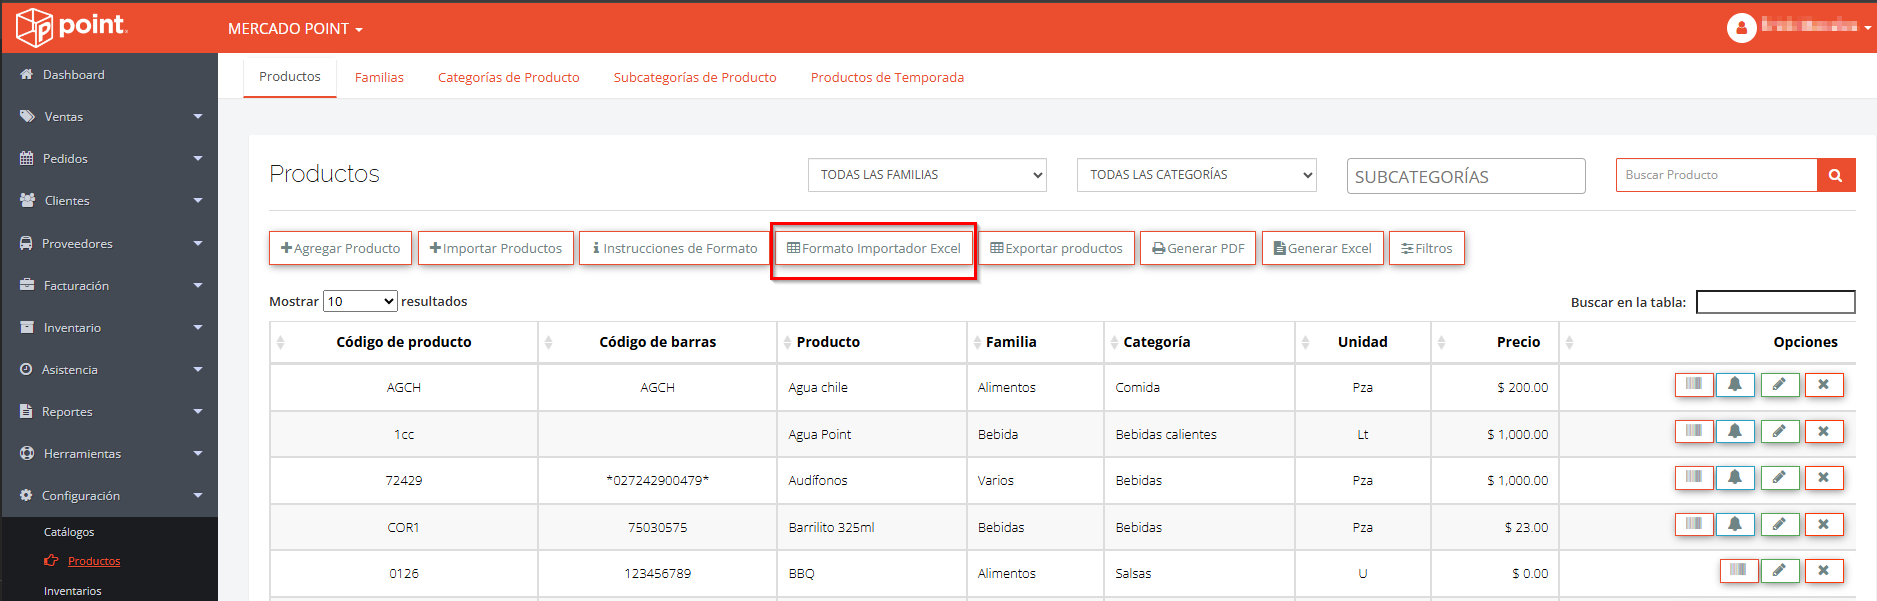Click the bell alert icon for Agua Point
This screenshot has height=601, width=1877.
(x=1735, y=432)
